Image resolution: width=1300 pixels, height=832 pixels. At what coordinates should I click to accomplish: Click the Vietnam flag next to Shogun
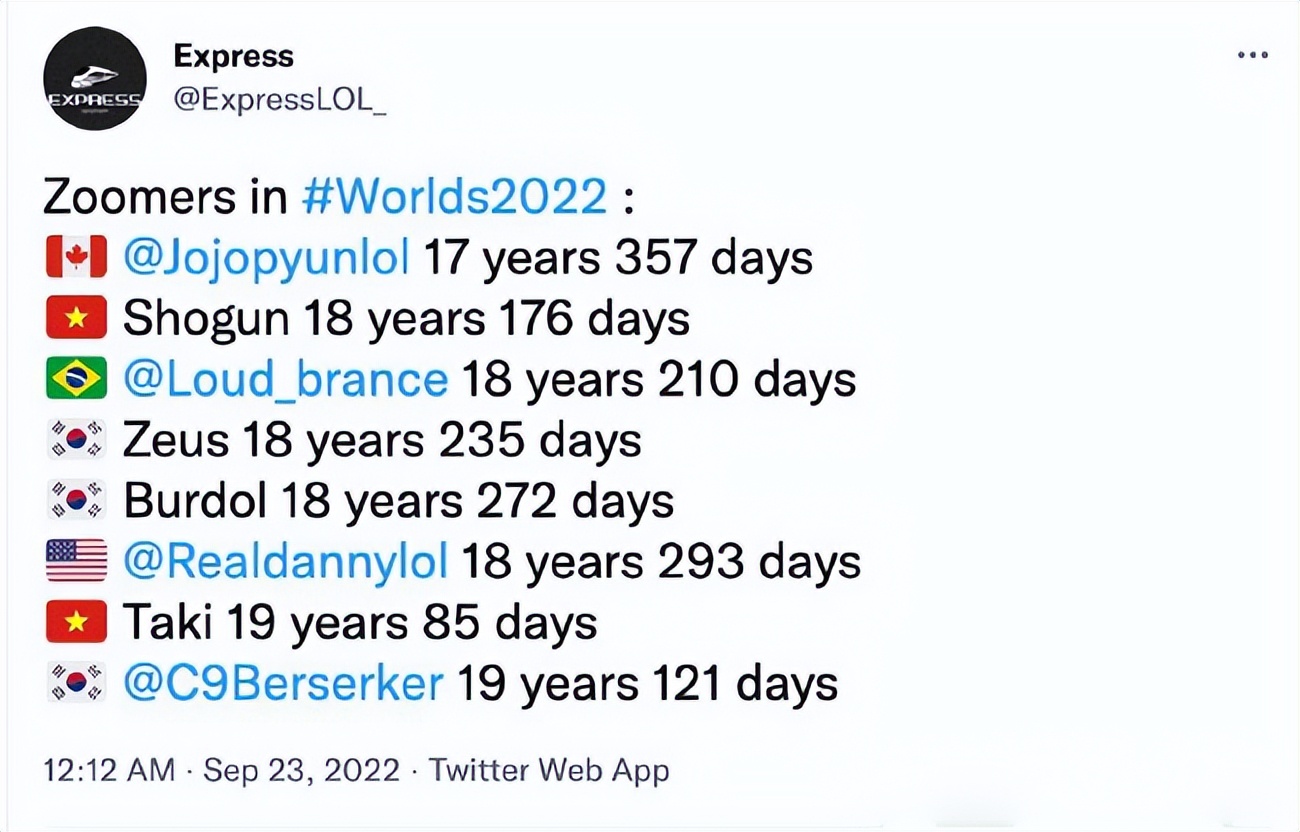[74, 316]
